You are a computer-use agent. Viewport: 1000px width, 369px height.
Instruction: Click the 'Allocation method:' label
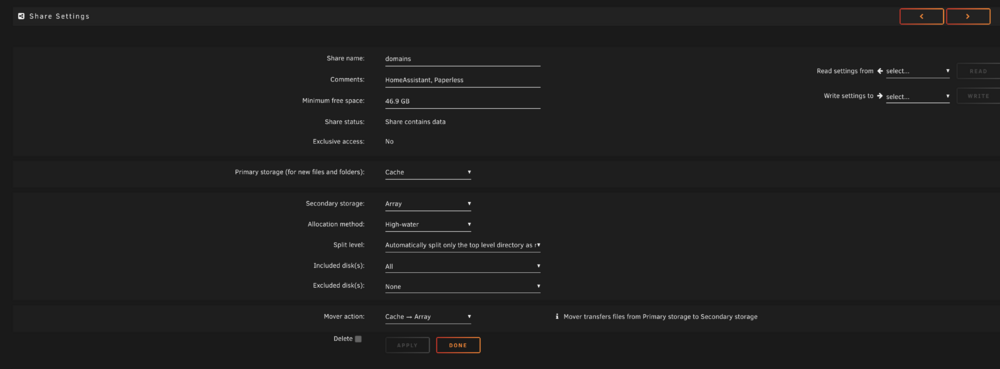point(336,224)
